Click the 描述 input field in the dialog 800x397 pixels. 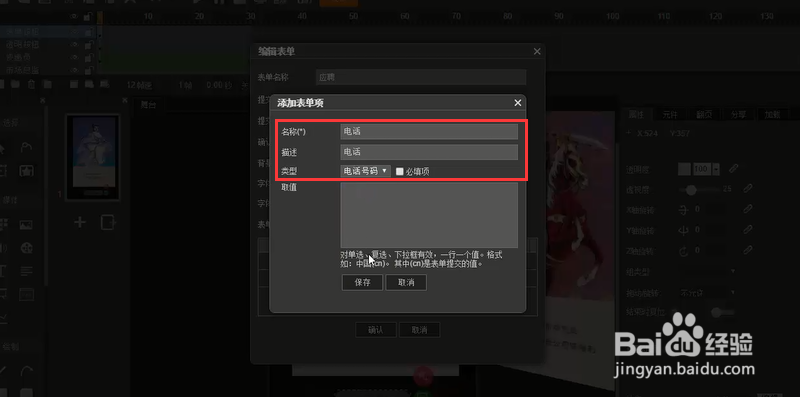pyautogui.click(x=429, y=152)
